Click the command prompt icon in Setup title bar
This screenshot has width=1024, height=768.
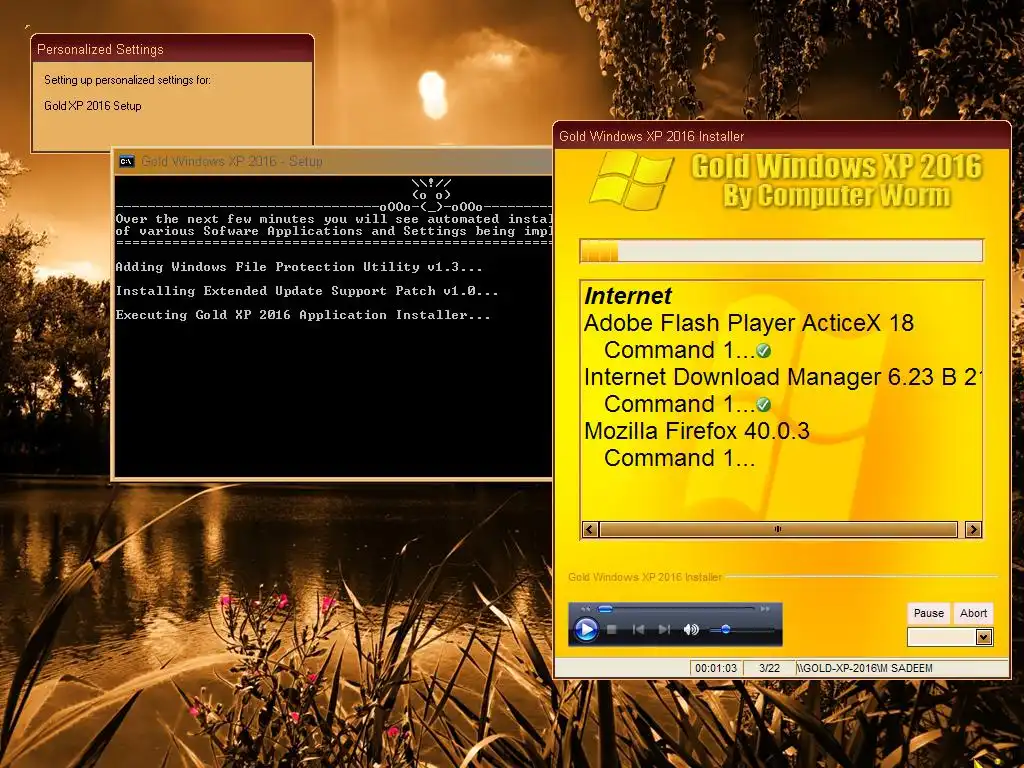coord(127,161)
